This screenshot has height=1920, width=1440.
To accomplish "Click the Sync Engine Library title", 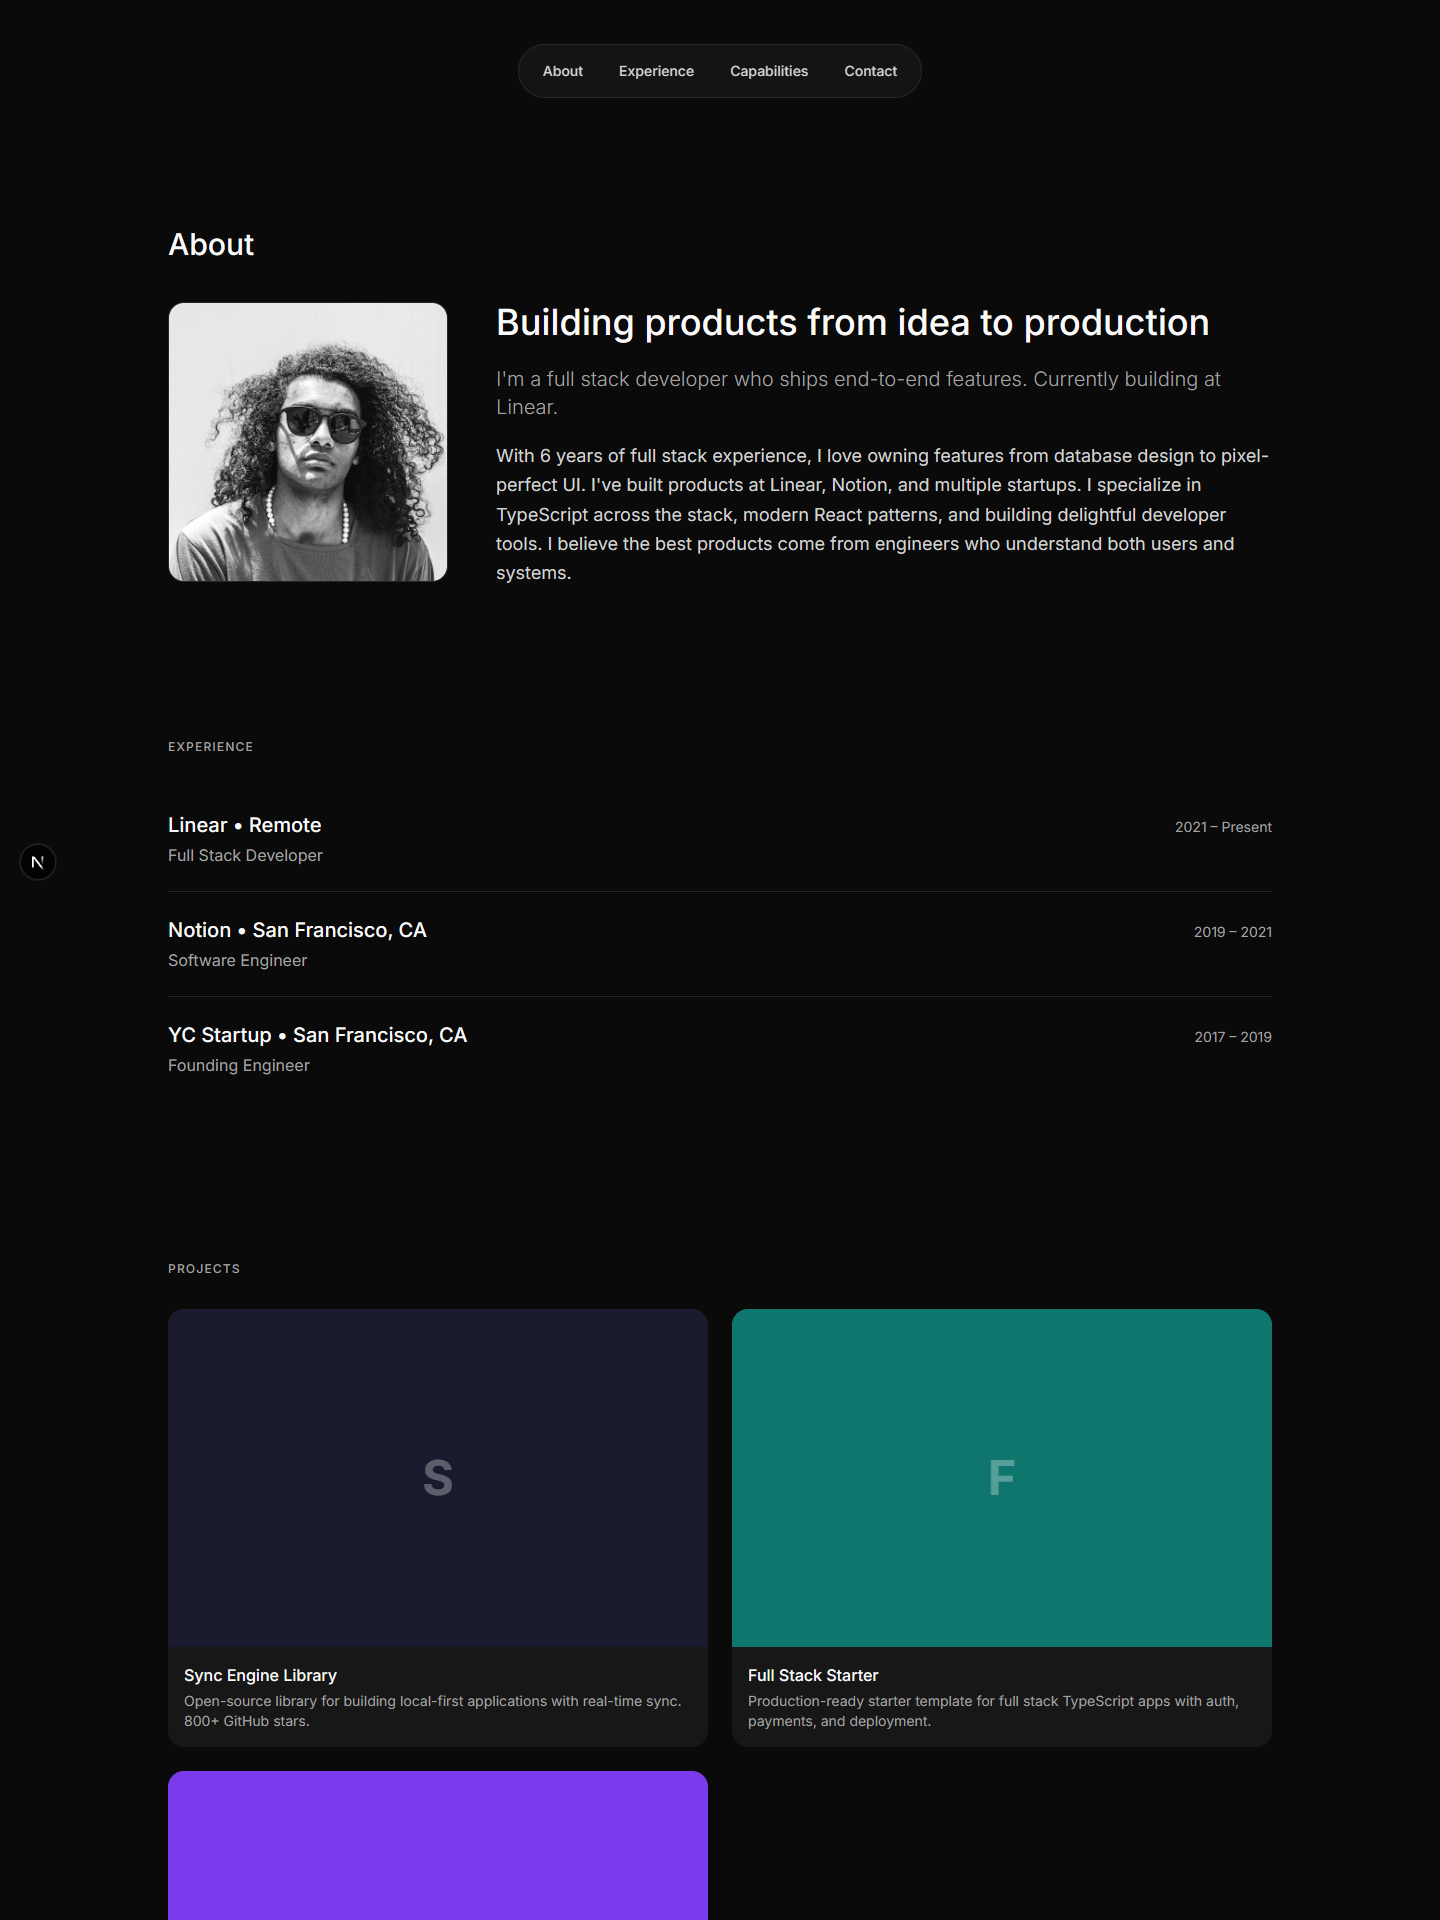I will 260,1675.
